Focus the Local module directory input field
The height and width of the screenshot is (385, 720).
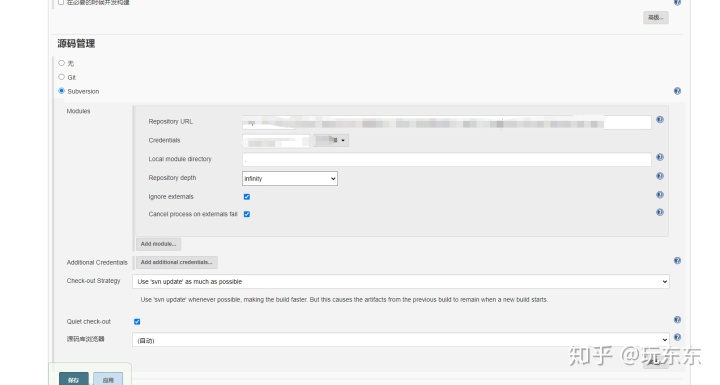[x=447, y=159]
